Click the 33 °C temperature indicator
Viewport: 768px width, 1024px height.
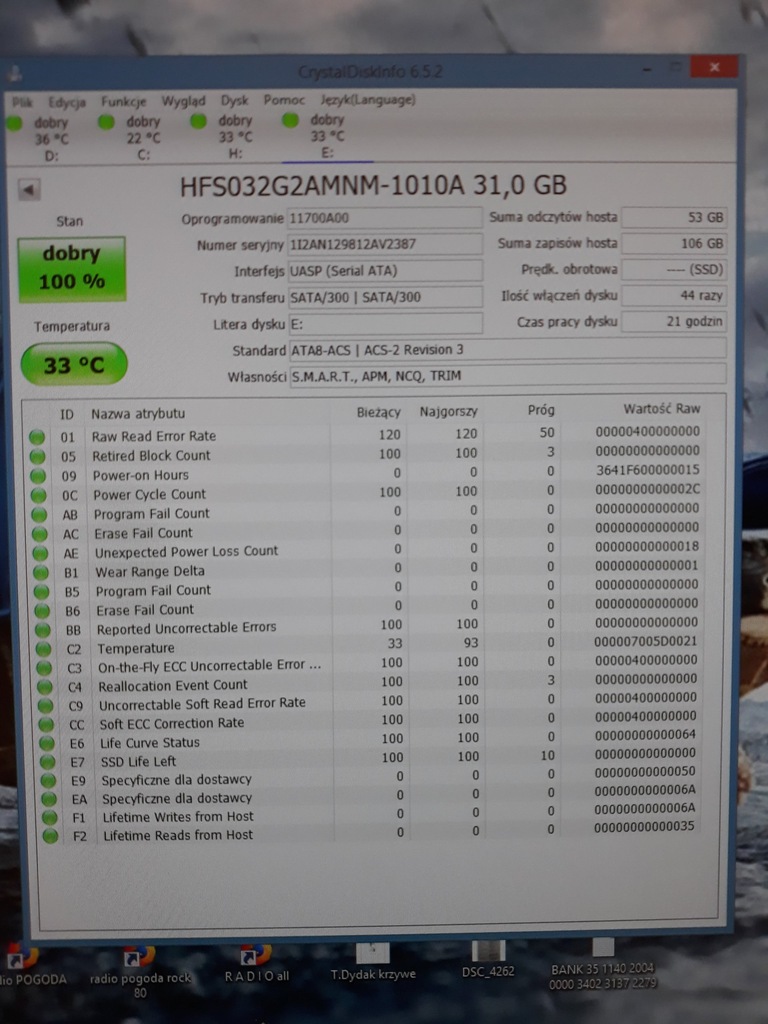pyautogui.click(x=74, y=364)
